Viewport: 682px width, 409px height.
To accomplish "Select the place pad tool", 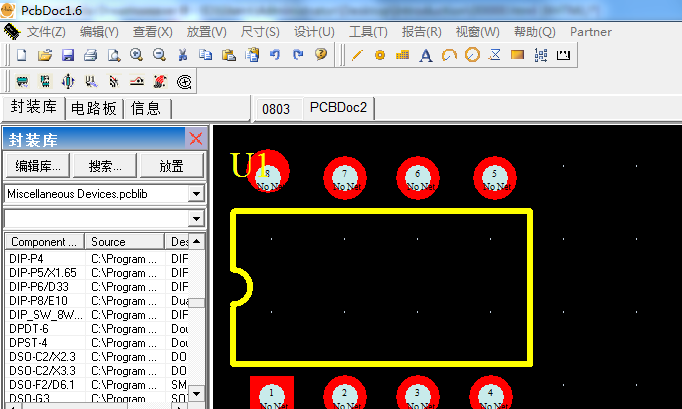I will (x=380, y=55).
